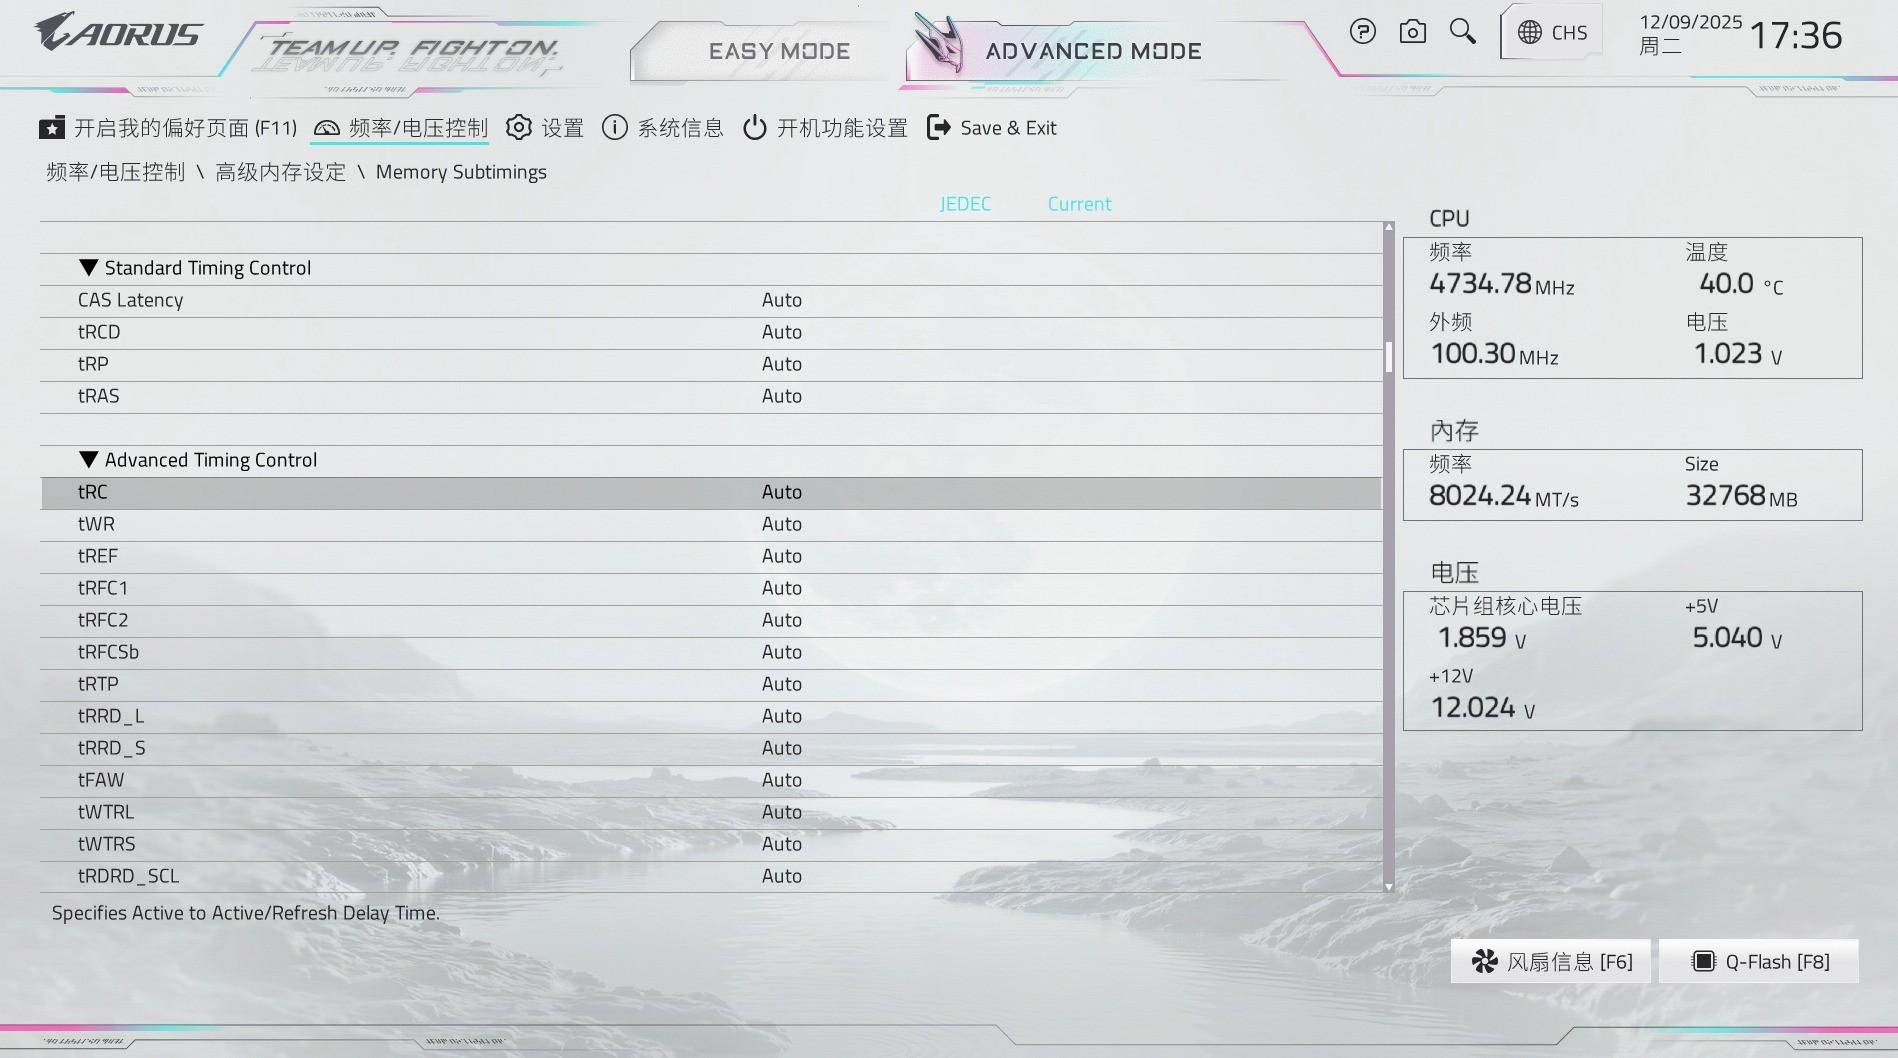Viewport: 1898px width, 1058px height.
Task: Switch to EASY MODE tab
Action: point(778,51)
